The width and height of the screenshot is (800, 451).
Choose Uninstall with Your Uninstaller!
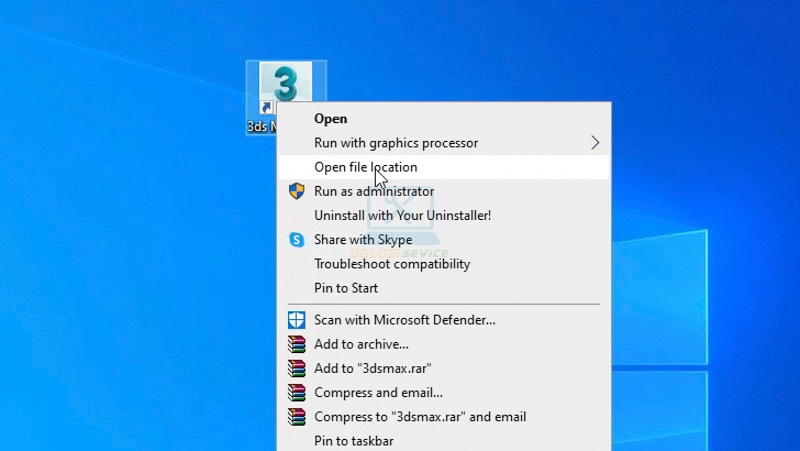coord(444,215)
